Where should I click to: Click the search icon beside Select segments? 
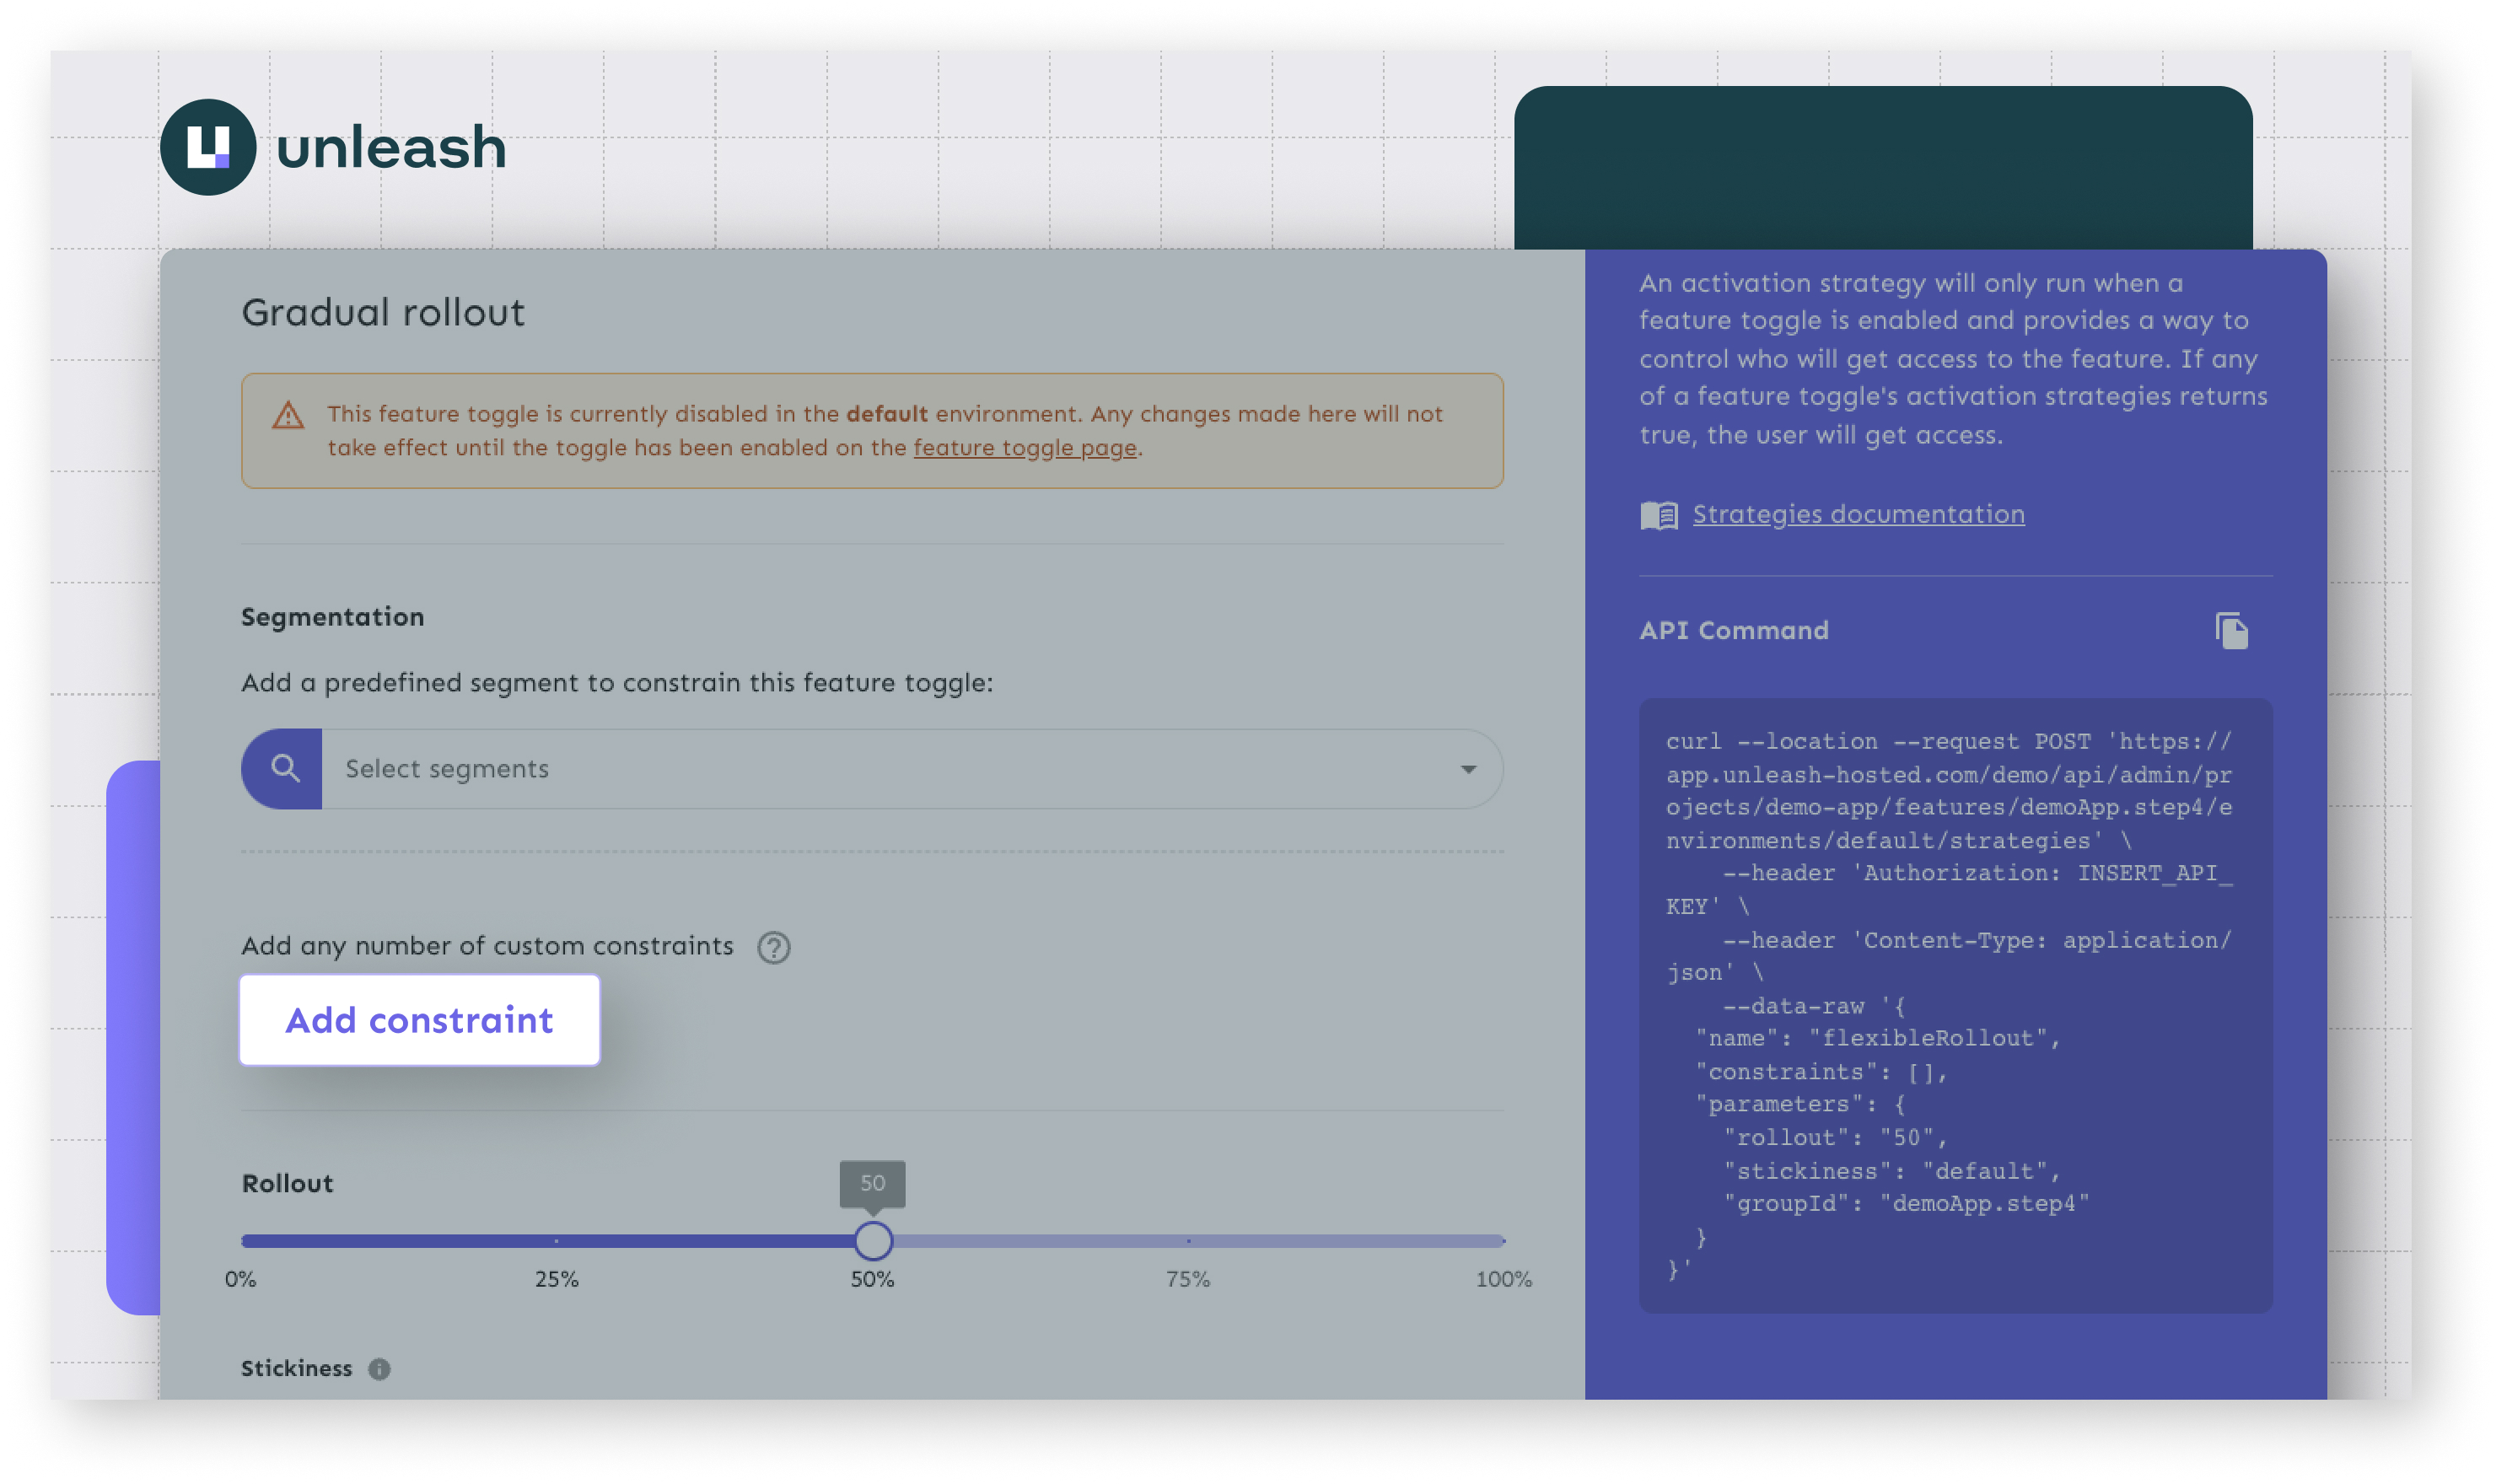click(284, 768)
